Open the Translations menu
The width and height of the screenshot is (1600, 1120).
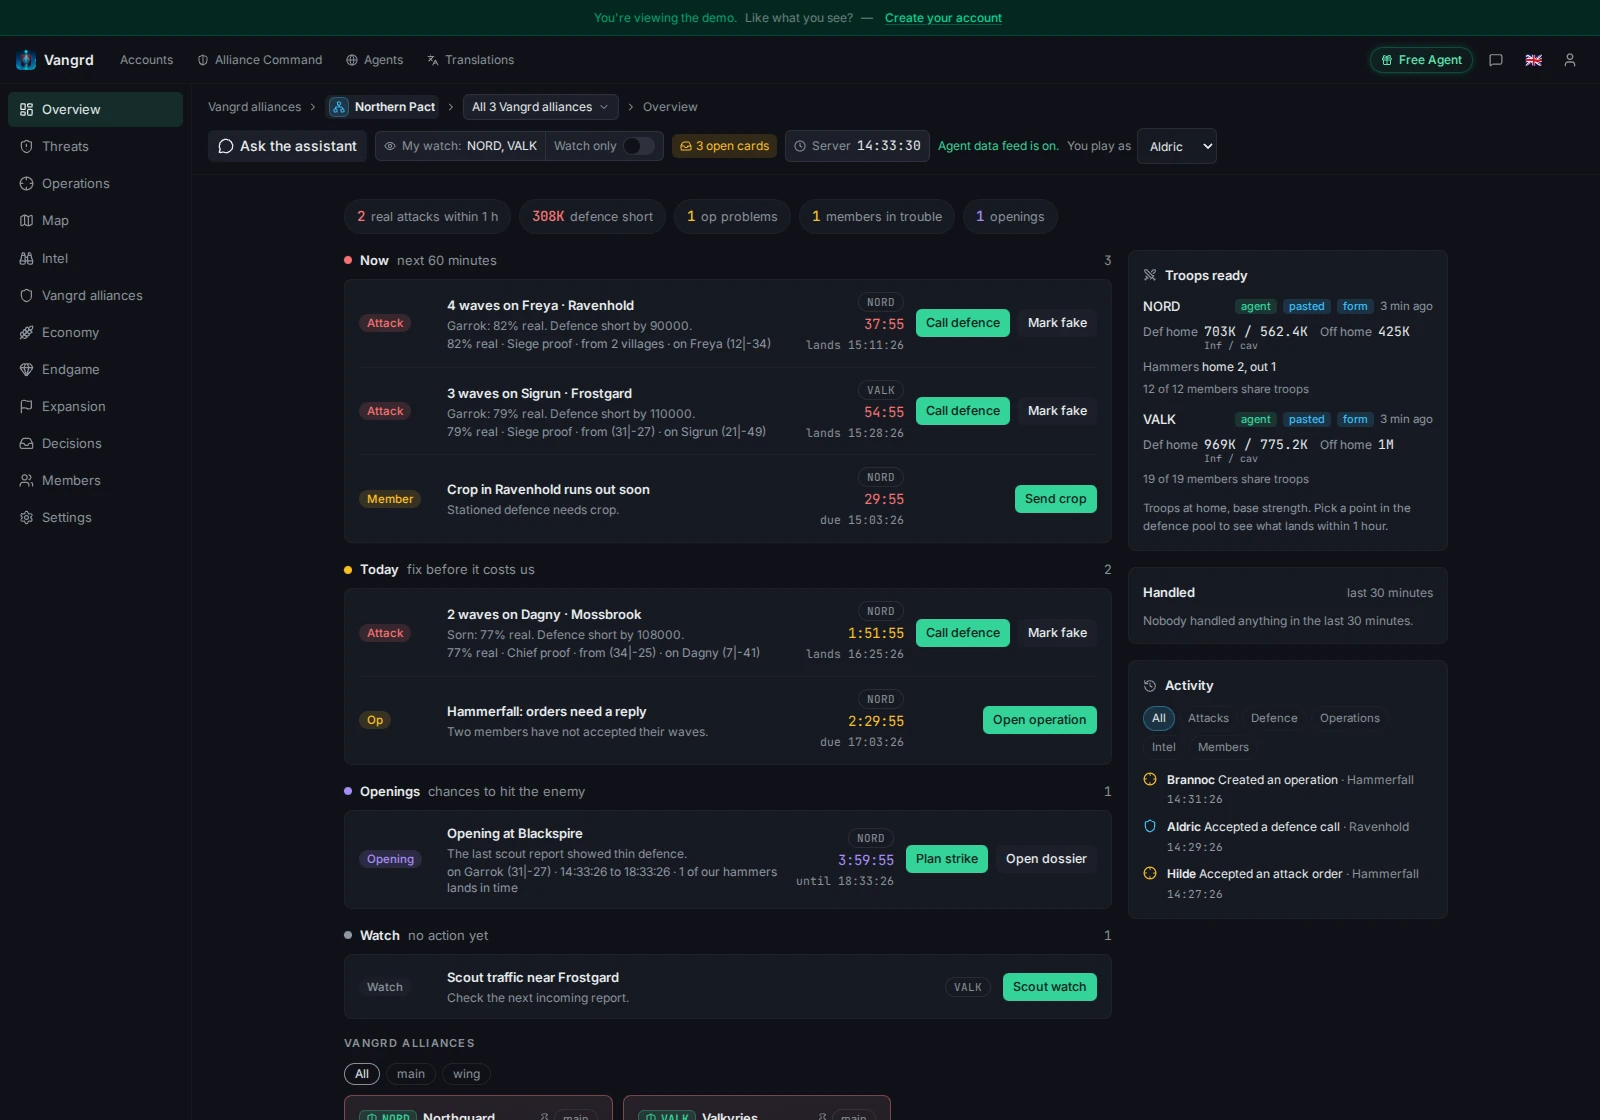coord(470,60)
